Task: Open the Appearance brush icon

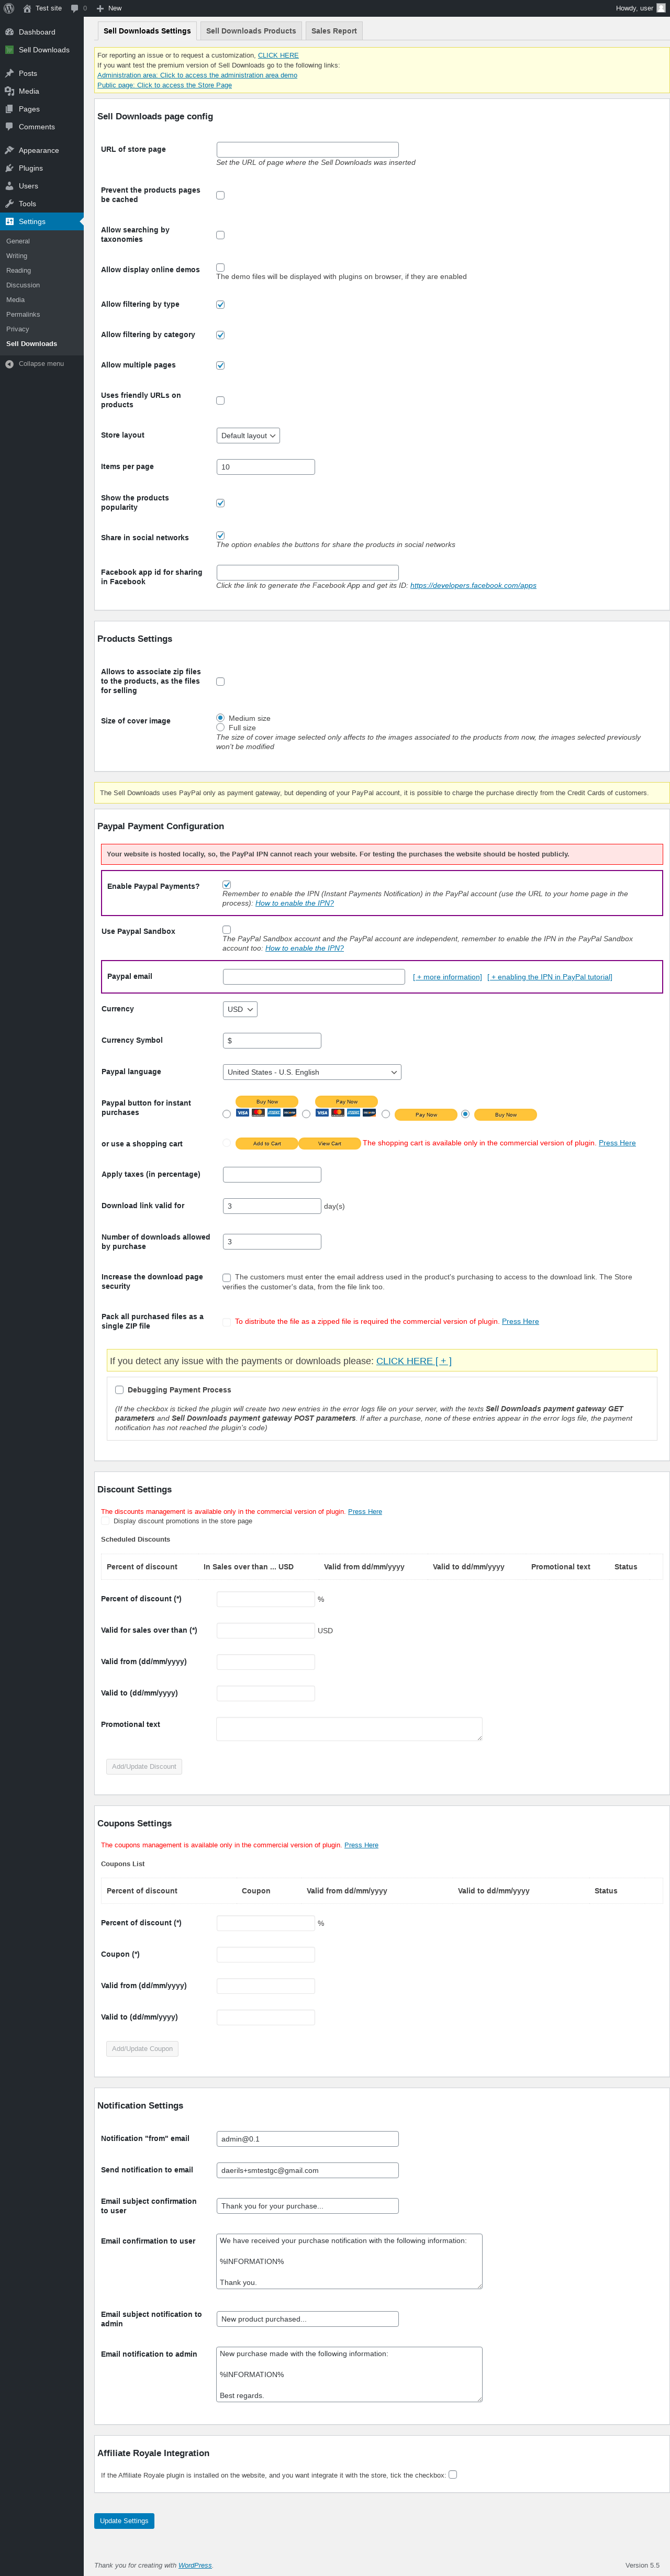Action: point(10,151)
